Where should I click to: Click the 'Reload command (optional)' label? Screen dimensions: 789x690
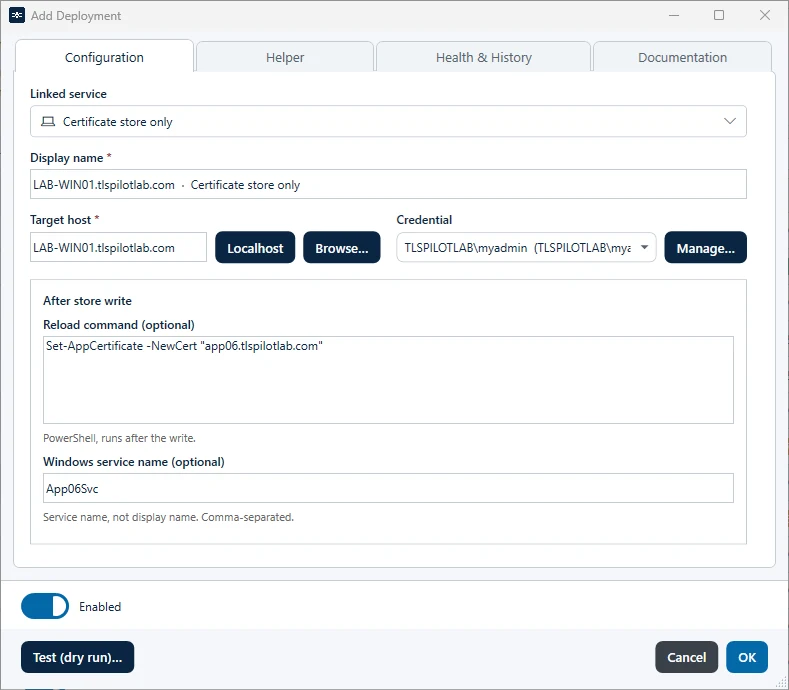coord(119,325)
